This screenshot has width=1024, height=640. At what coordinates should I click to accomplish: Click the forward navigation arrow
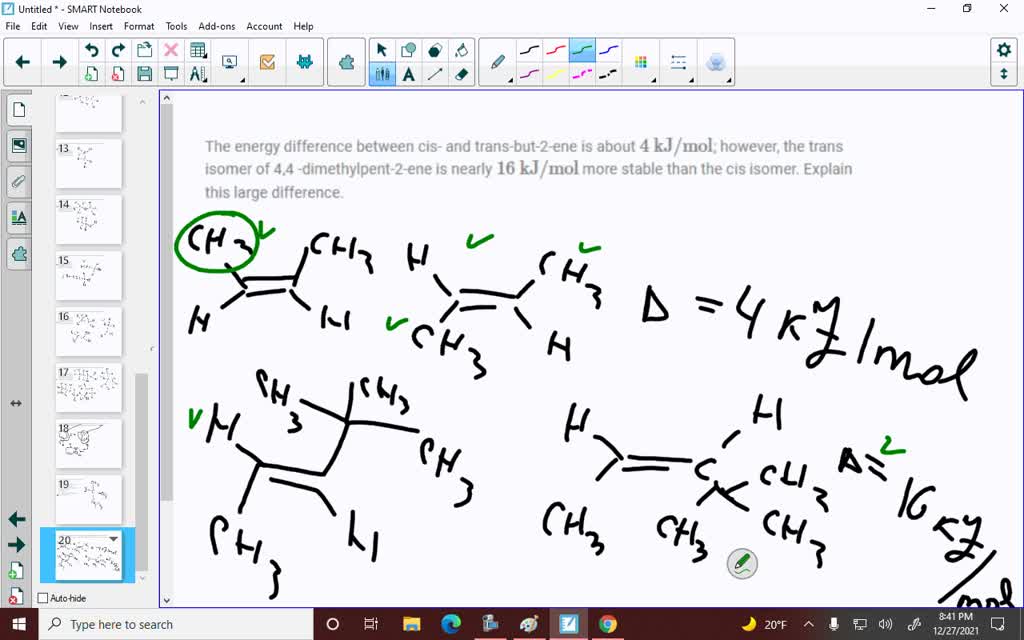[x=57, y=60]
